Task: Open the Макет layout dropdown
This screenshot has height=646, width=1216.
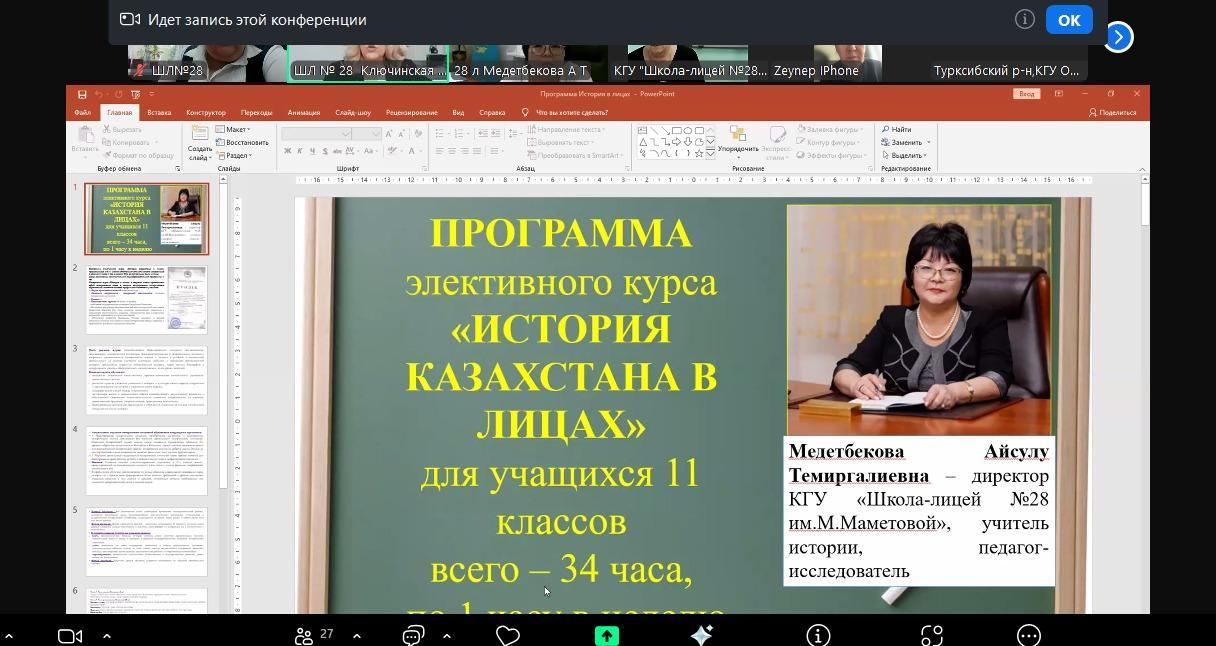Action: 236,129
